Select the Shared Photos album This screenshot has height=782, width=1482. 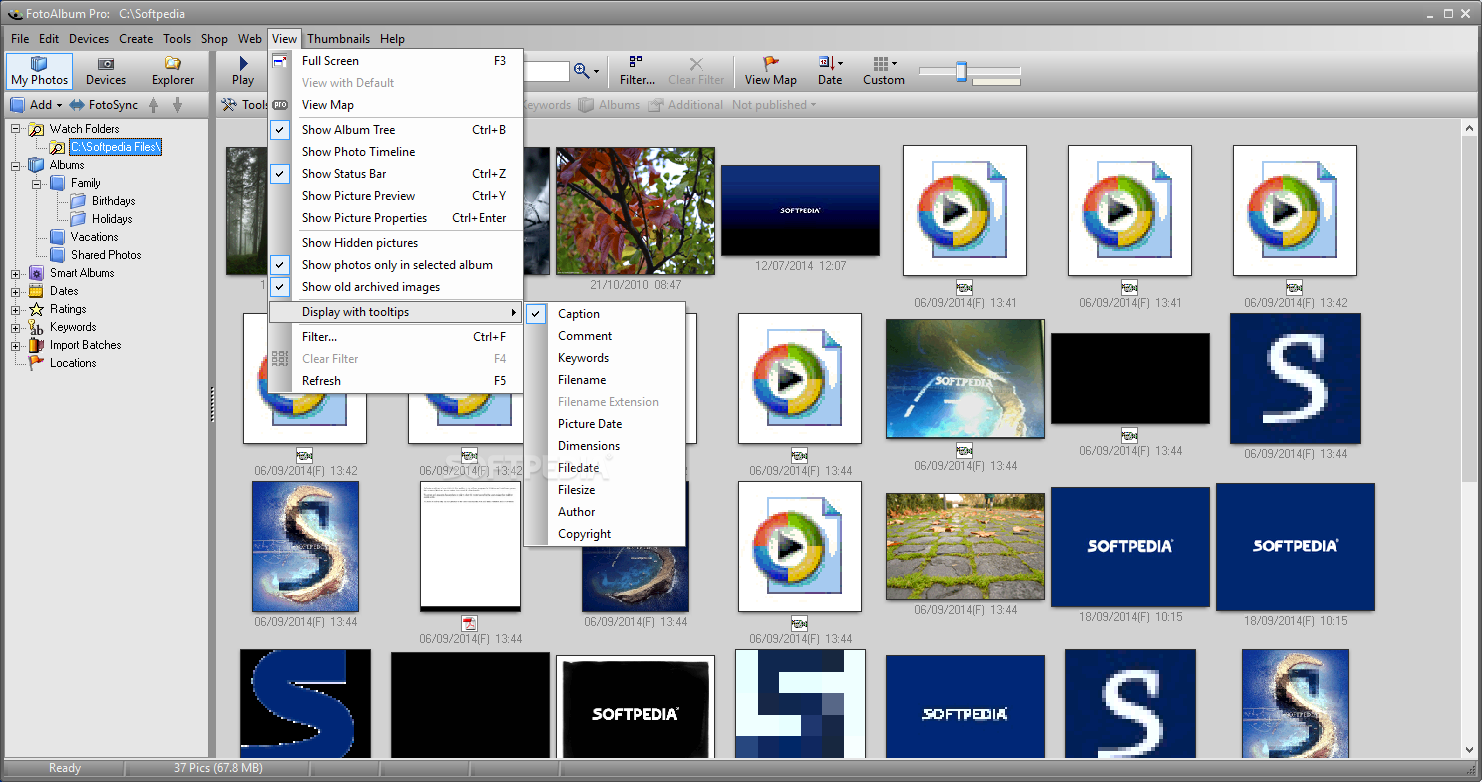[x=106, y=255]
